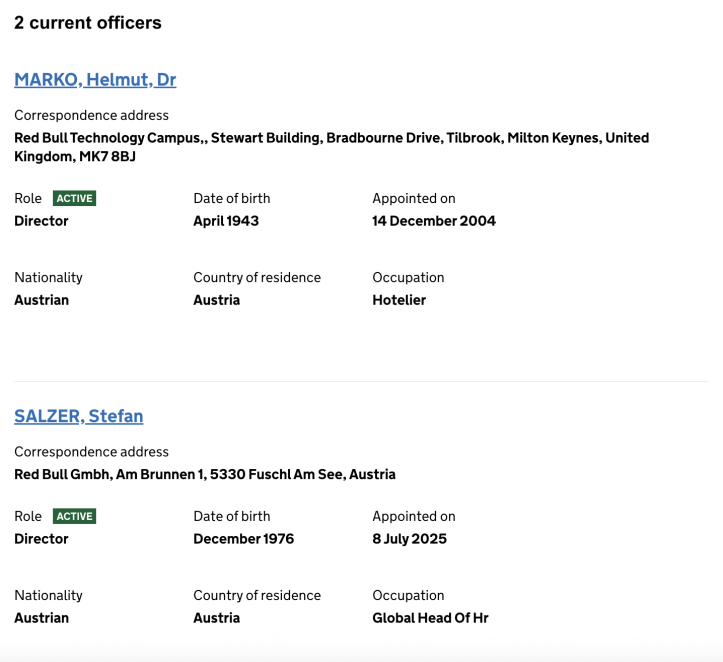Screen dimensions: 723x662
Task: Click the Hotelier occupation value
Action: [399, 300]
